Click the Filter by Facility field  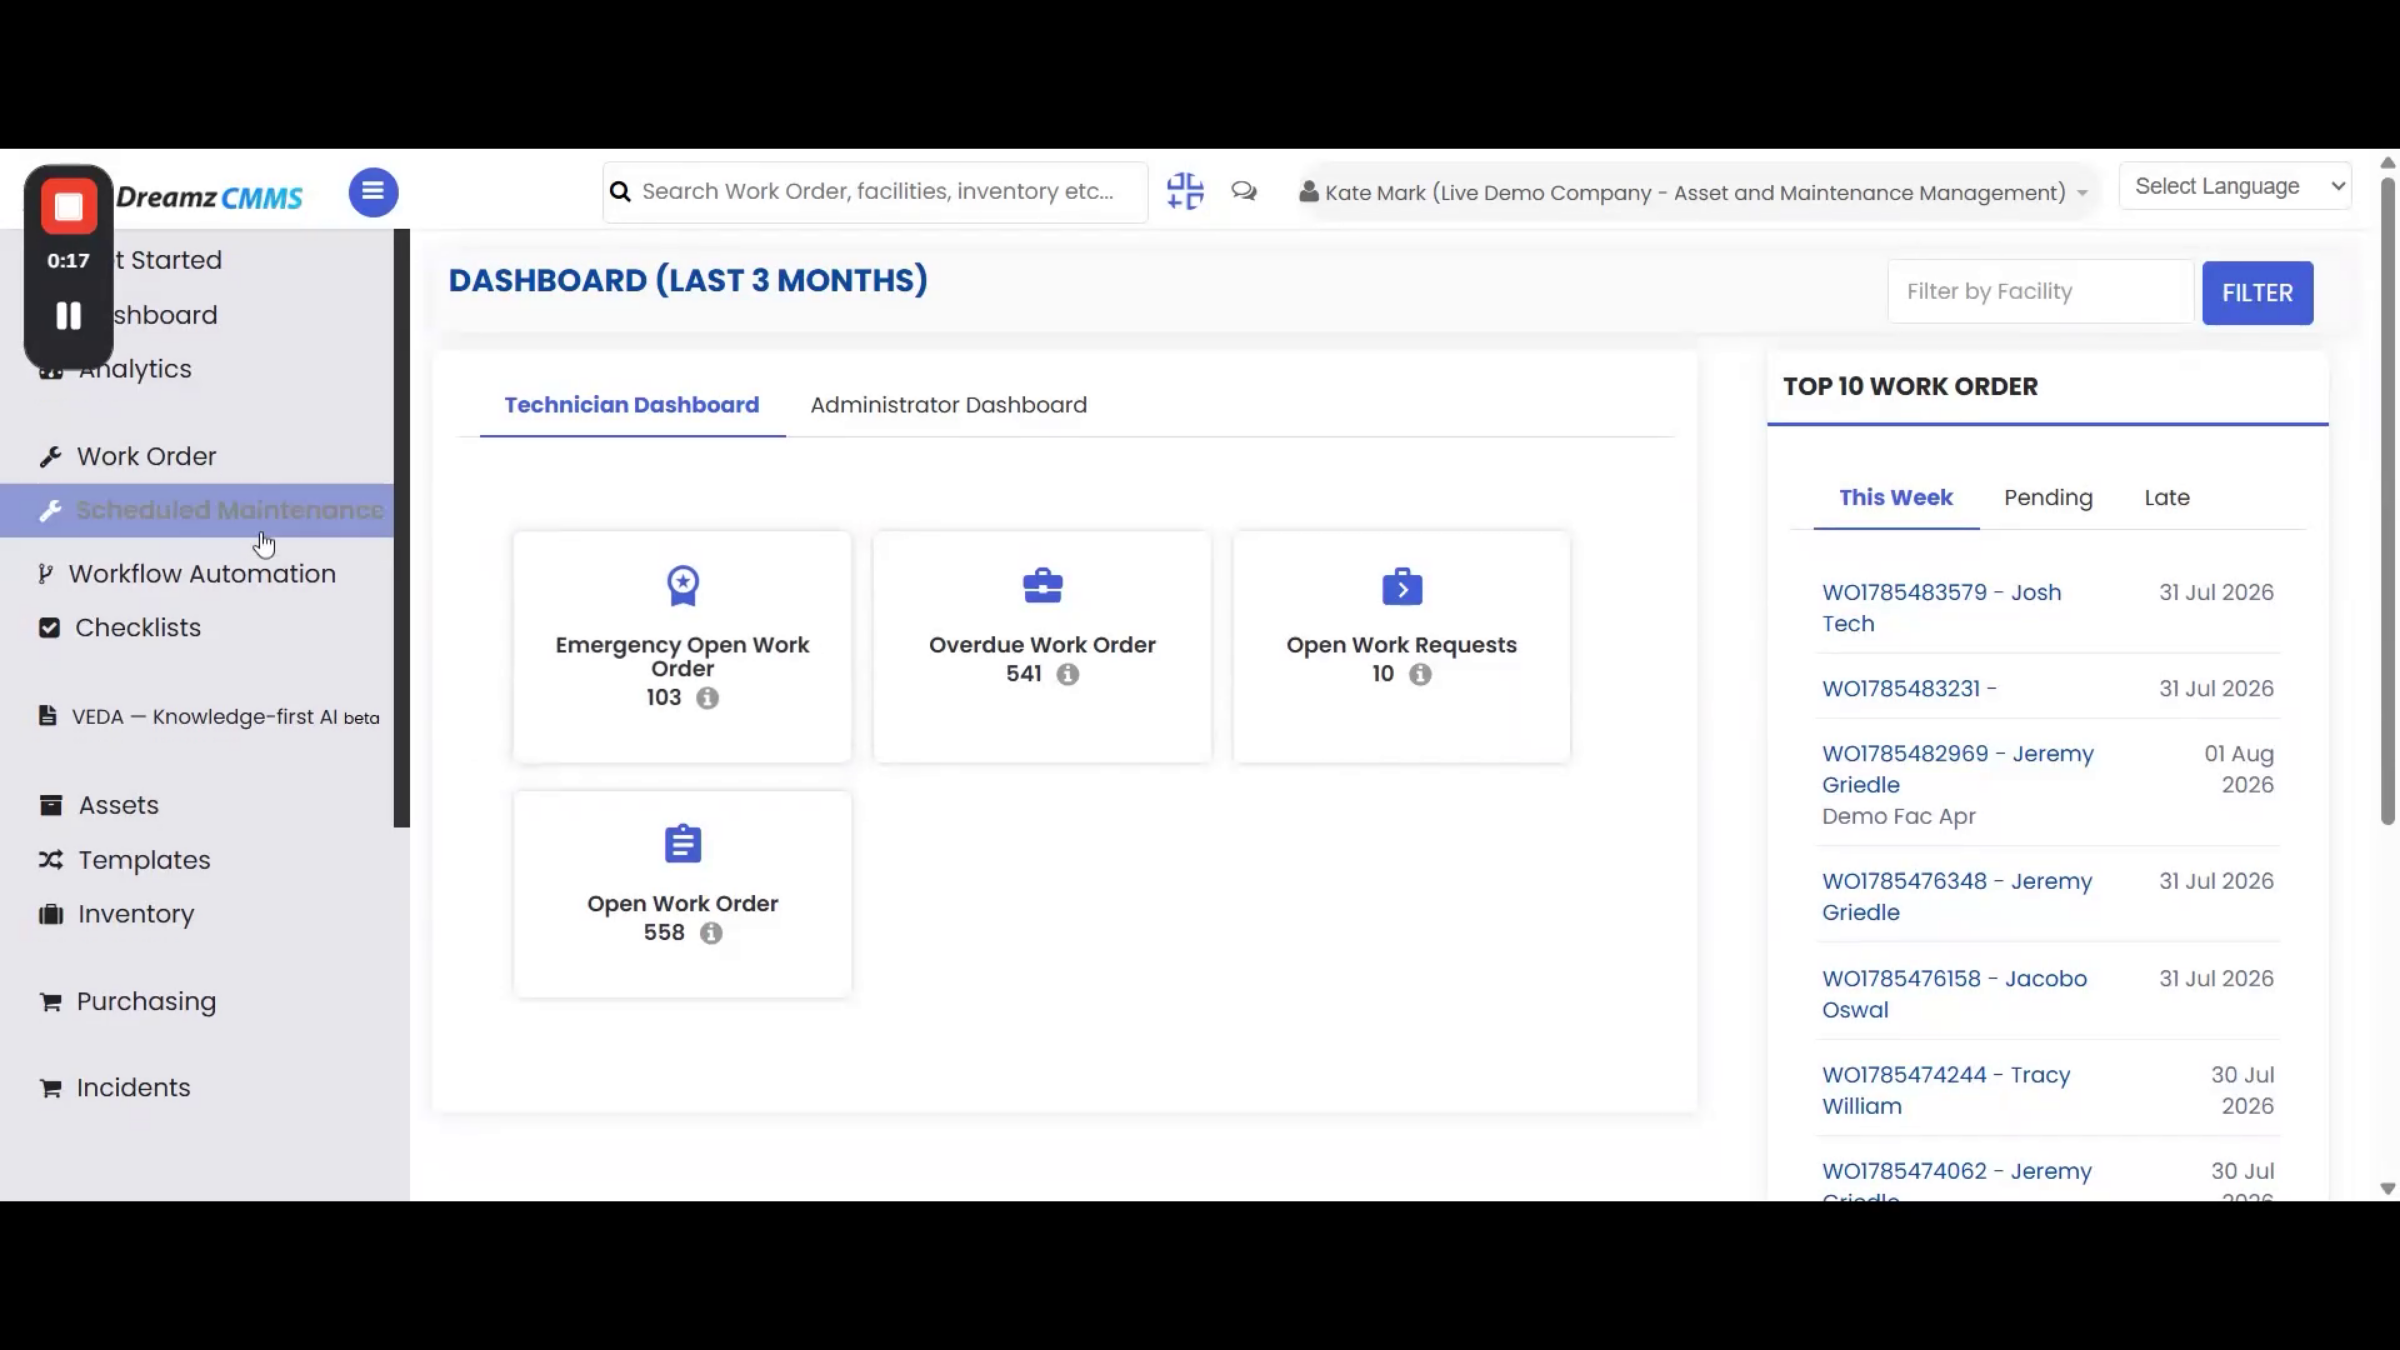[x=2040, y=292]
